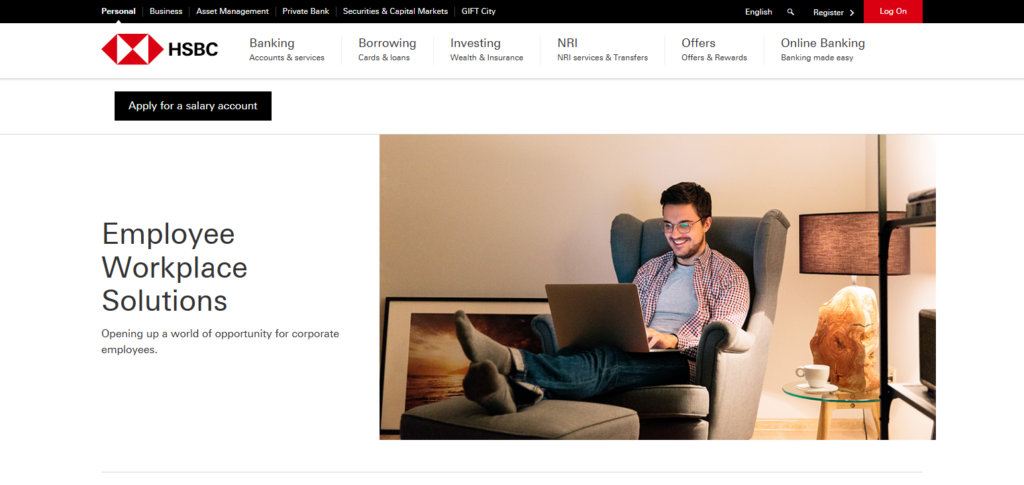
Task: Open the Offers & Rewards menu
Action: point(713,49)
